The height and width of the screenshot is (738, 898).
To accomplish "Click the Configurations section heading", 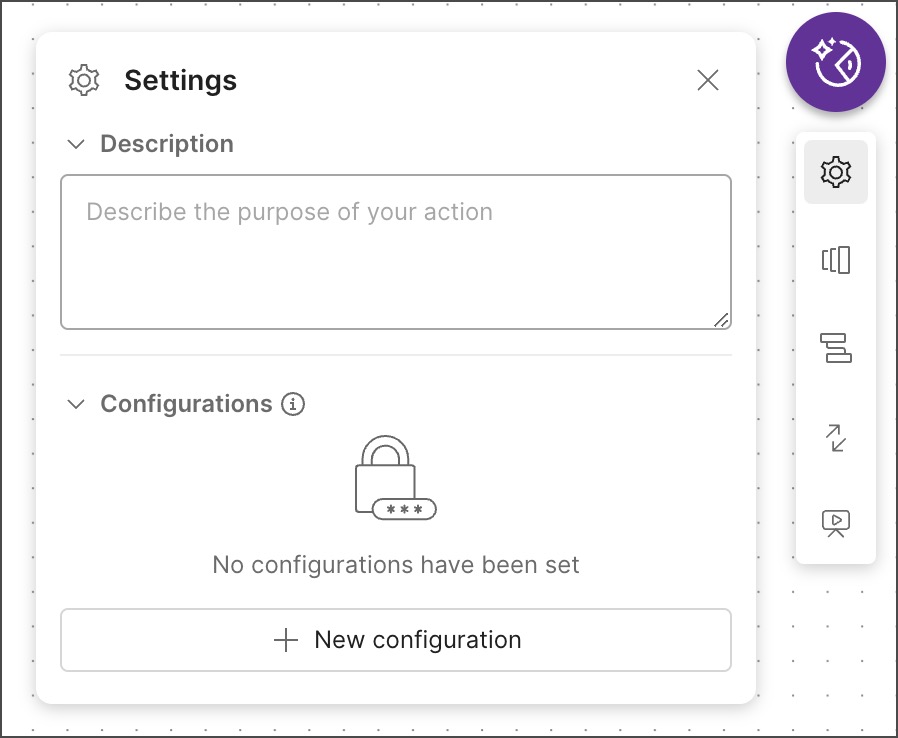I will (186, 404).
